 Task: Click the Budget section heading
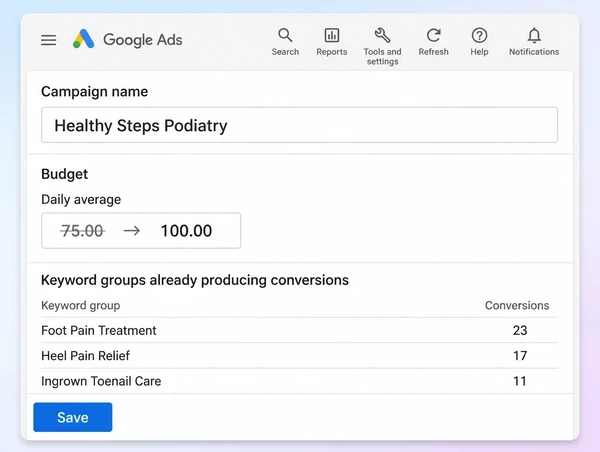tap(64, 174)
